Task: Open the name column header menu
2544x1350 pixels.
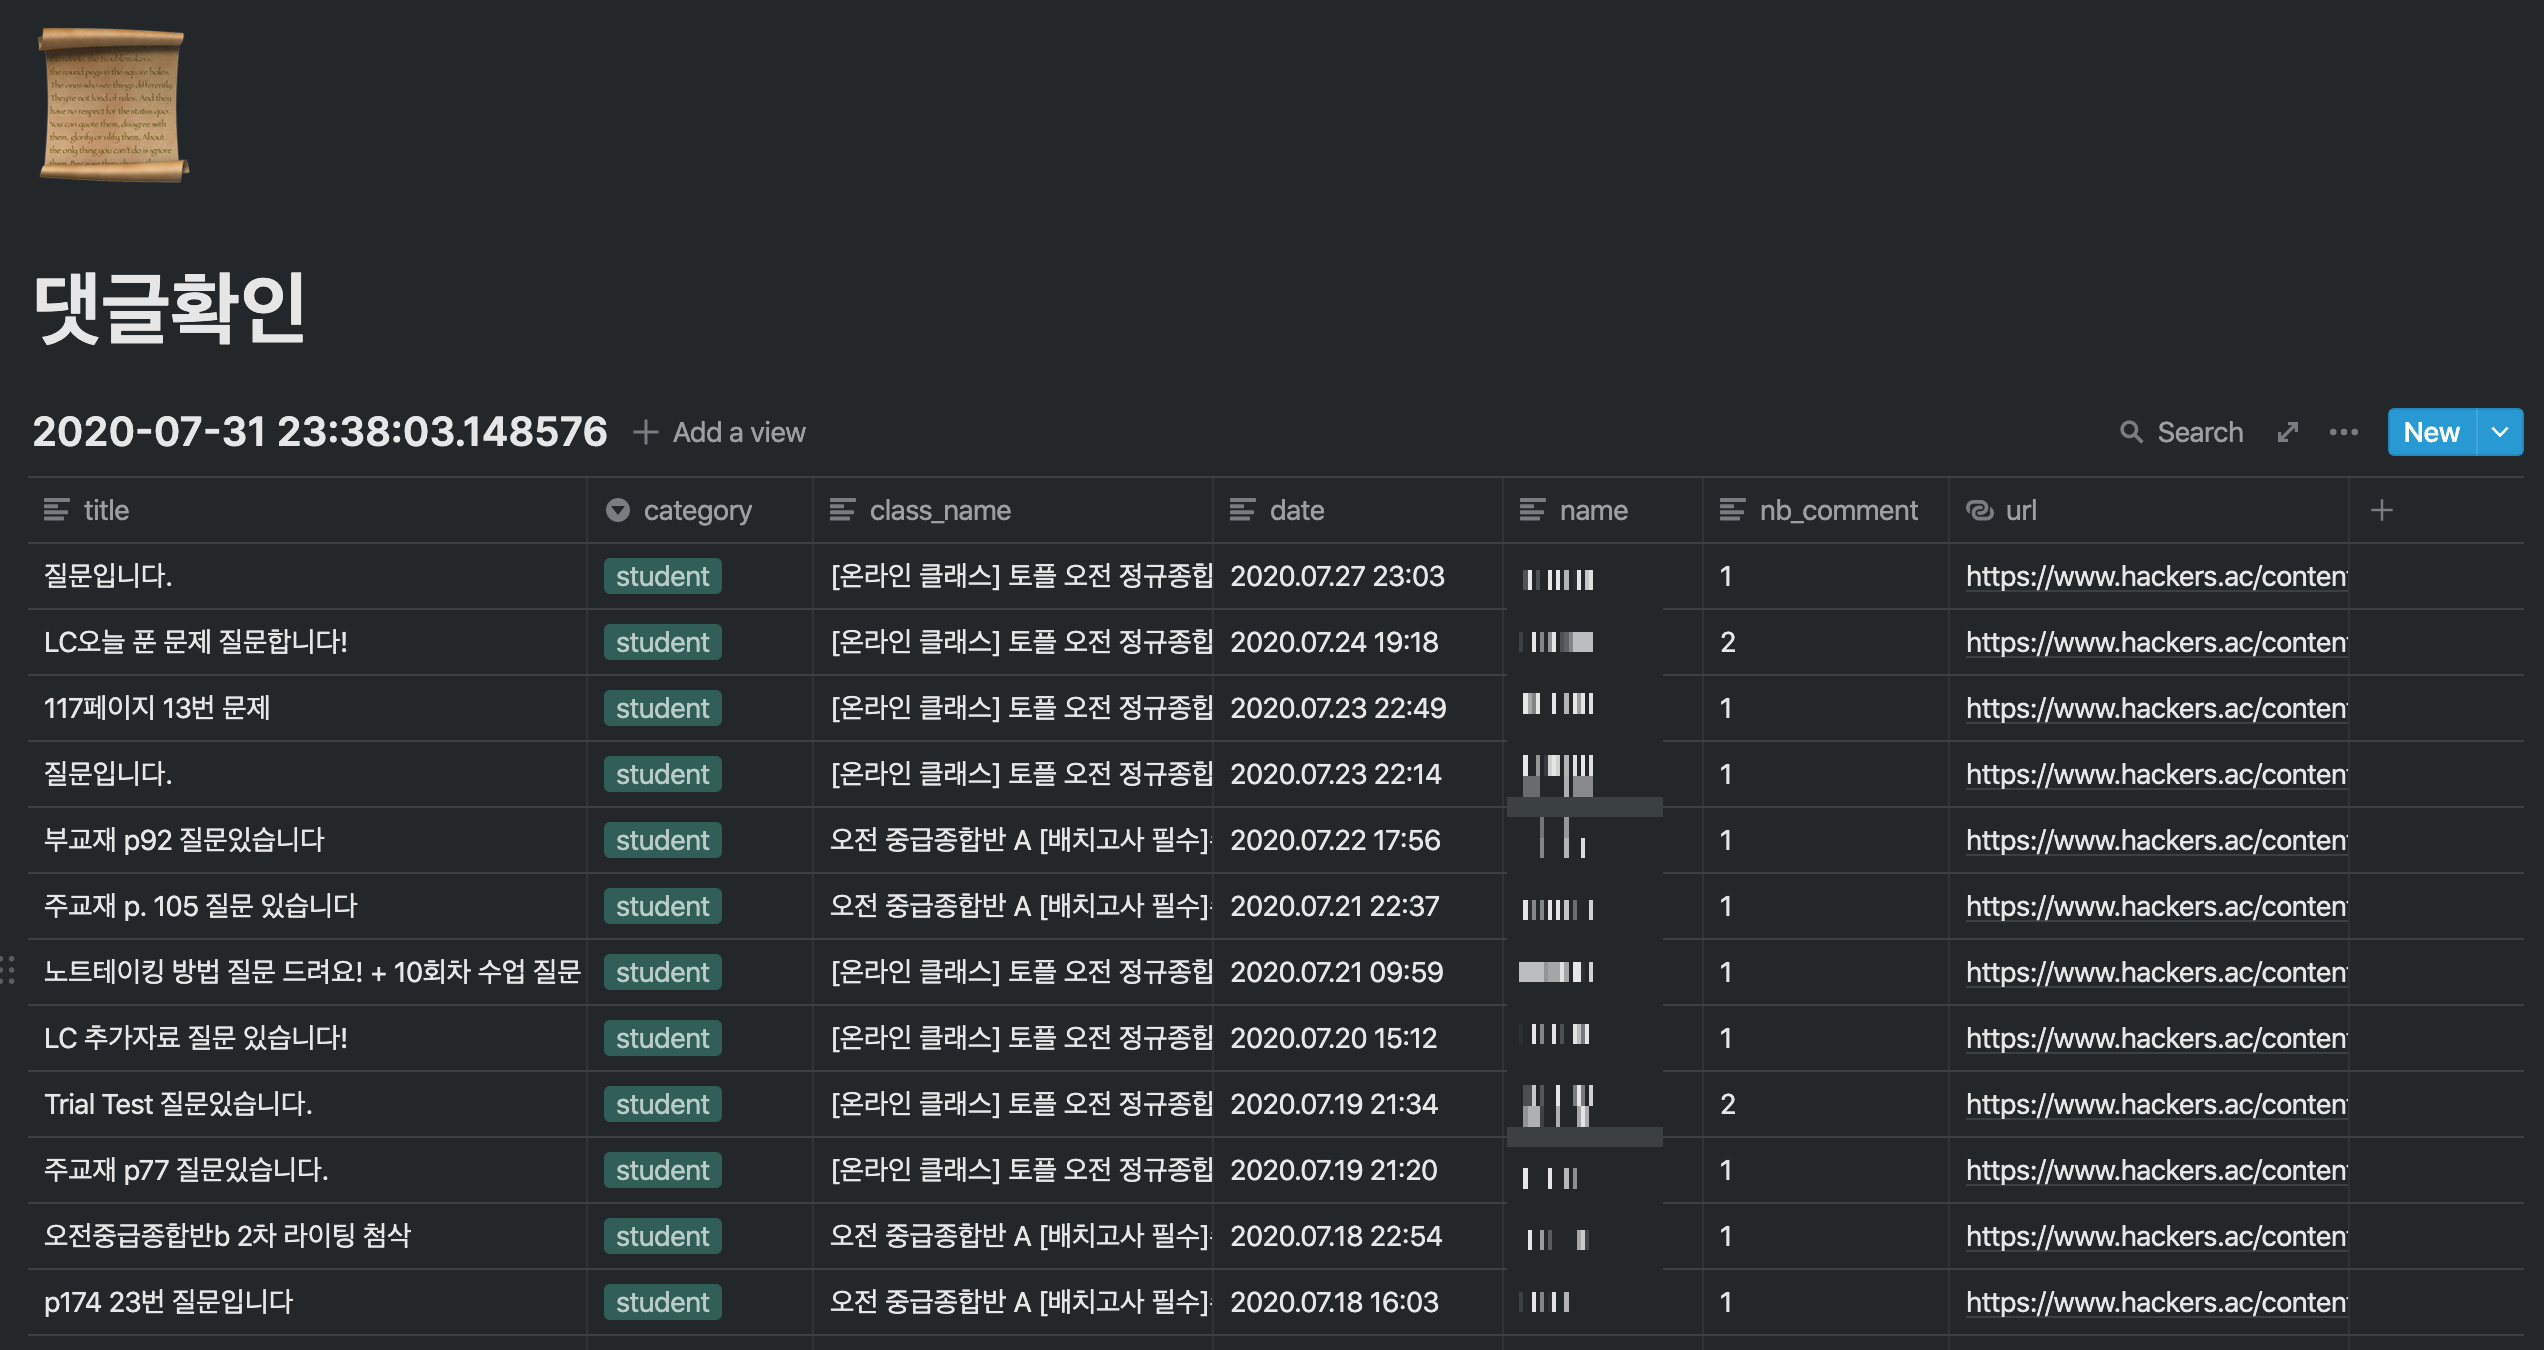Action: 1603,510
